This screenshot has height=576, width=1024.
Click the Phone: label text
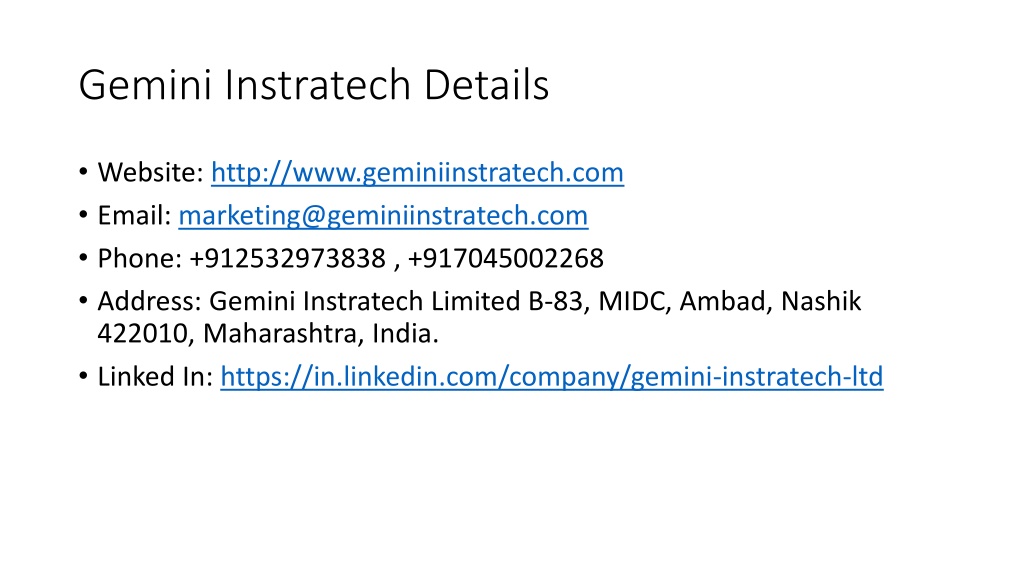click(x=140, y=259)
